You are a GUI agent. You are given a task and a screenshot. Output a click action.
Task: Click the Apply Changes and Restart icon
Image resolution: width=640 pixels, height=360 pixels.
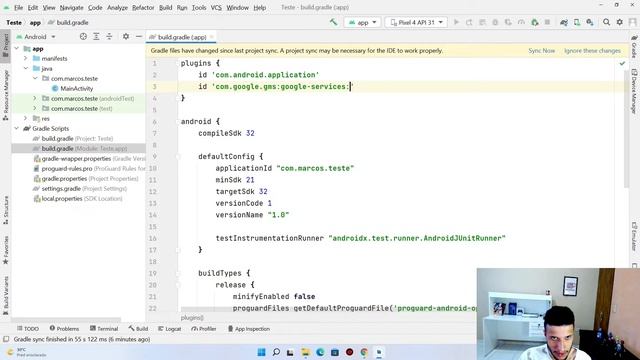click(x=469, y=22)
